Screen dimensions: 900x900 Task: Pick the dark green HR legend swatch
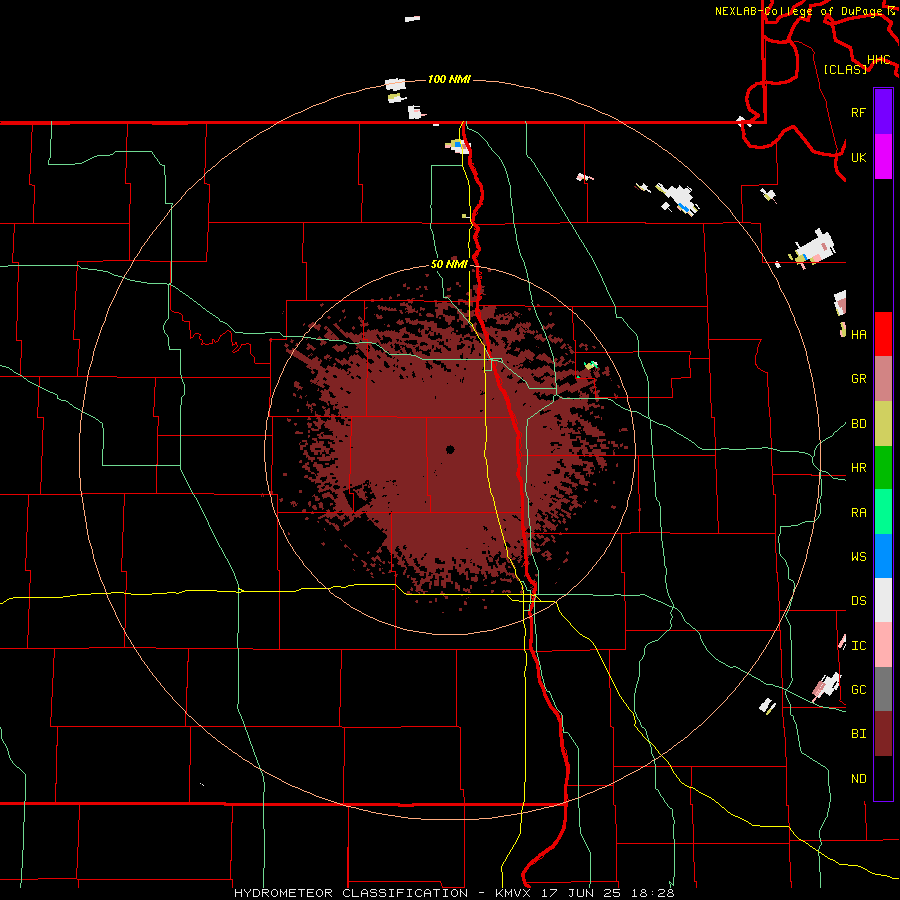(x=883, y=468)
